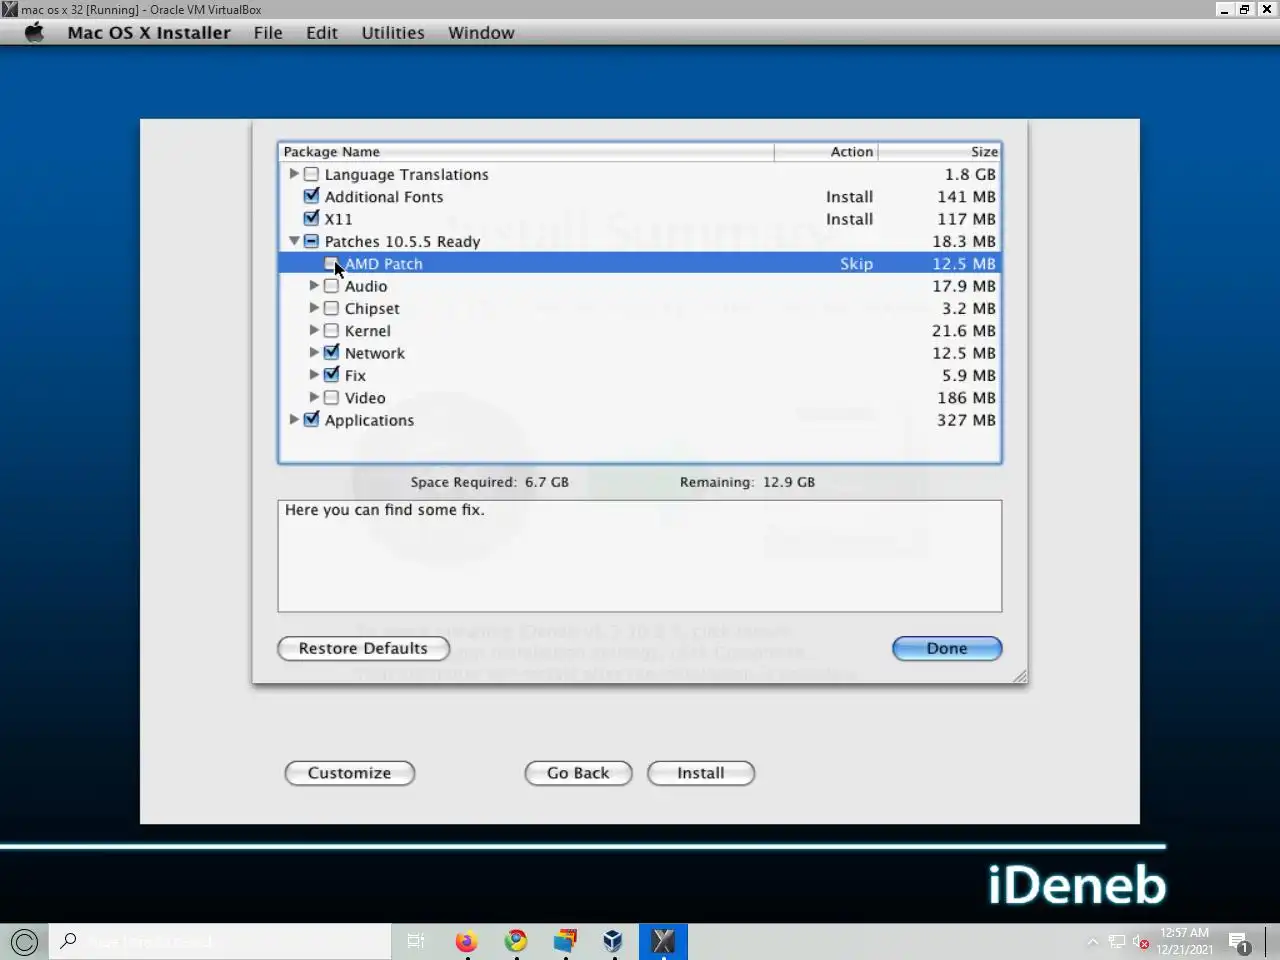Open VirtualBox Manager from the taskbar

click(x=613, y=941)
